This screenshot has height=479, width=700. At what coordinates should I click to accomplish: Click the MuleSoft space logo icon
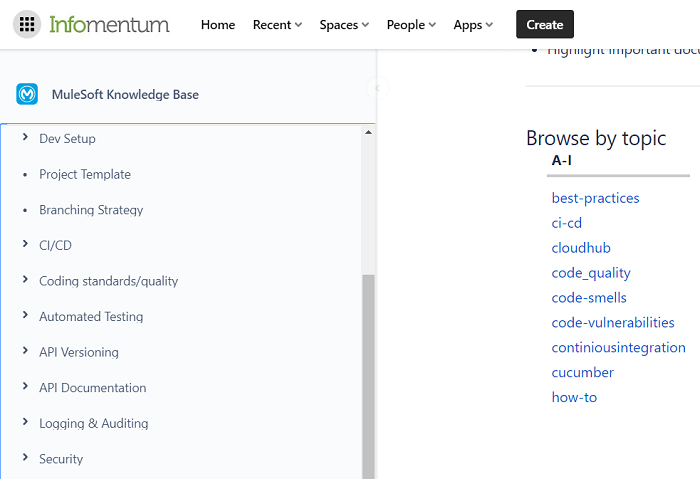pyautogui.click(x=27, y=94)
